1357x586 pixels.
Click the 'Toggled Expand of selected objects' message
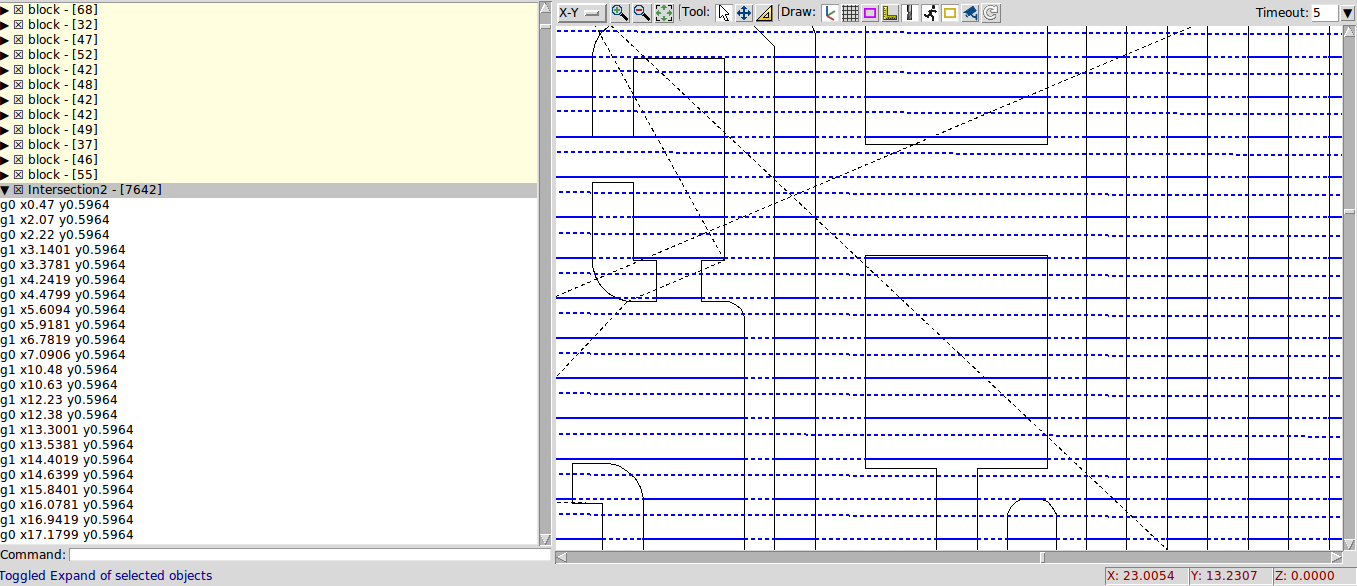pyautogui.click(x=106, y=575)
